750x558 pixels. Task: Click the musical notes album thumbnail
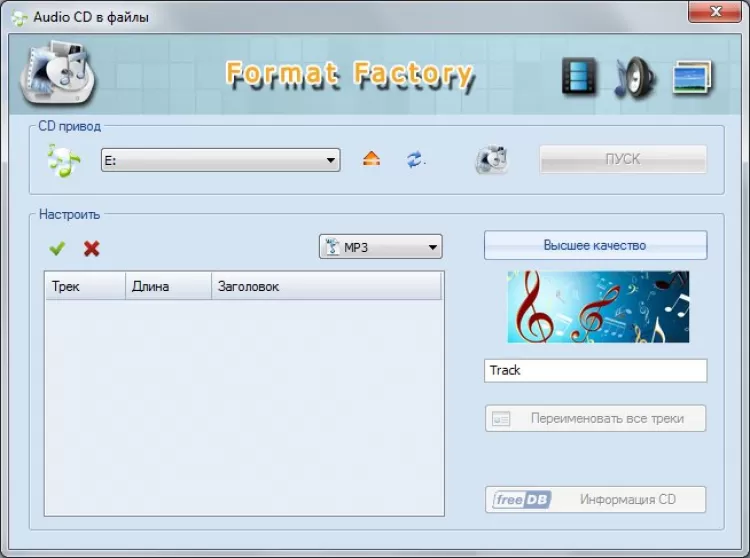click(598, 307)
